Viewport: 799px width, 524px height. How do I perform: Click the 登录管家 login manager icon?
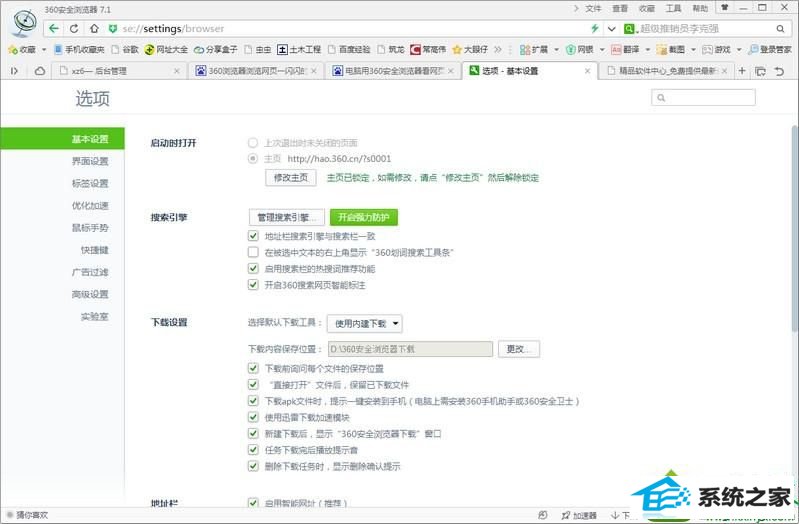click(770, 49)
